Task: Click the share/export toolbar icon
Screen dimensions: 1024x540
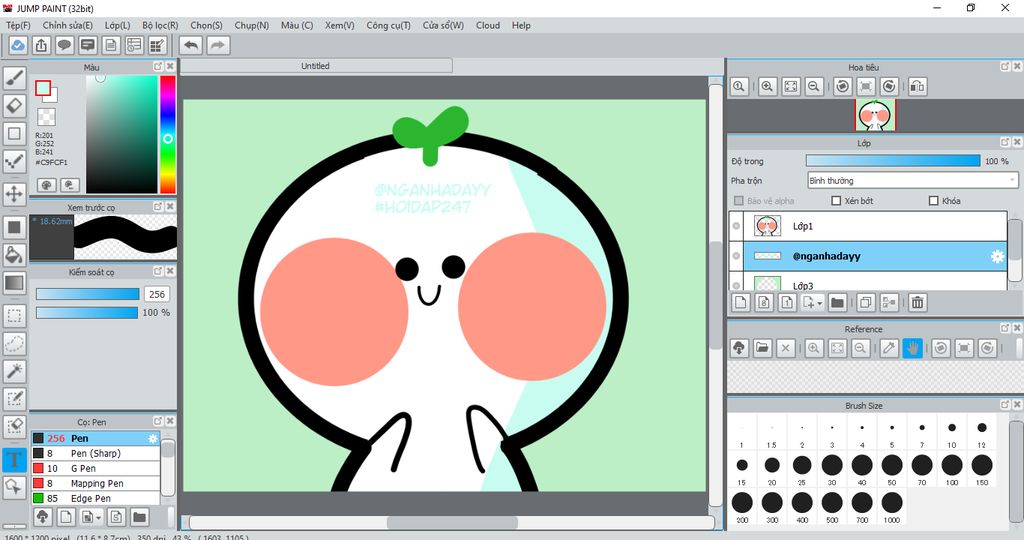Action: (41, 45)
